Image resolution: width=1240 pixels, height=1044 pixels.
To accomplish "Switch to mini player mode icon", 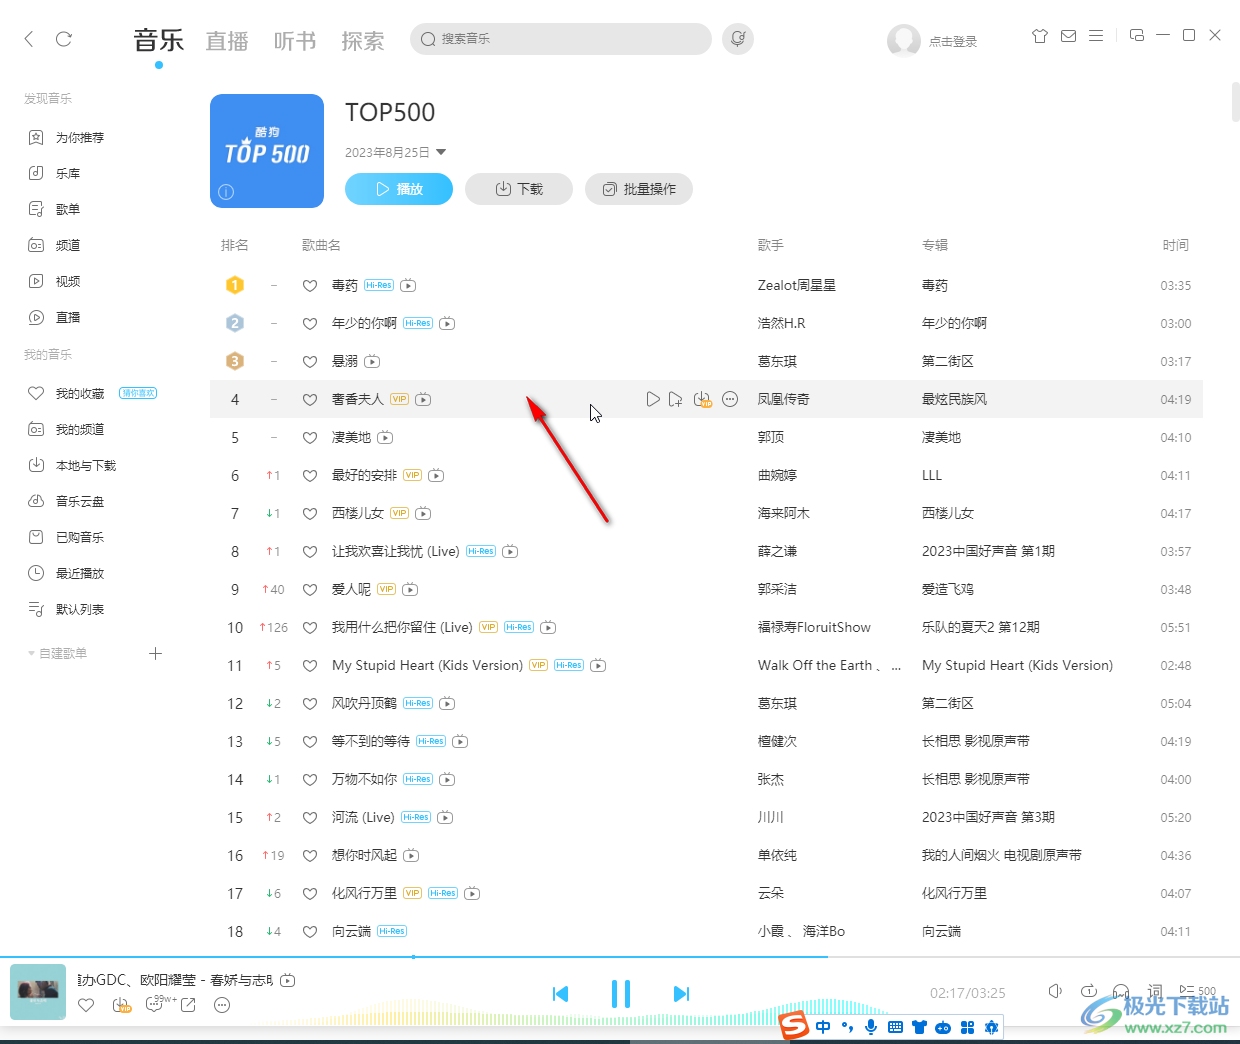I will click(1137, 35).
